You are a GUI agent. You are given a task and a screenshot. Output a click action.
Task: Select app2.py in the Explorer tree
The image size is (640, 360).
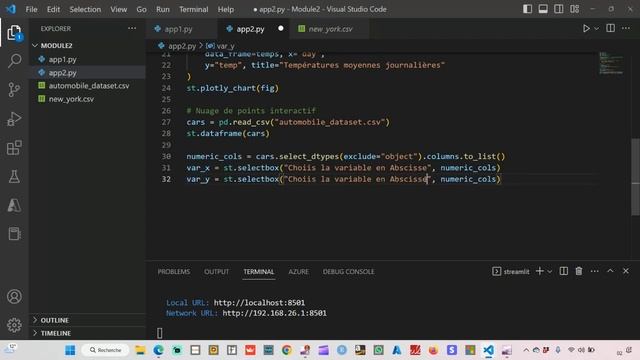click(62, 73)
